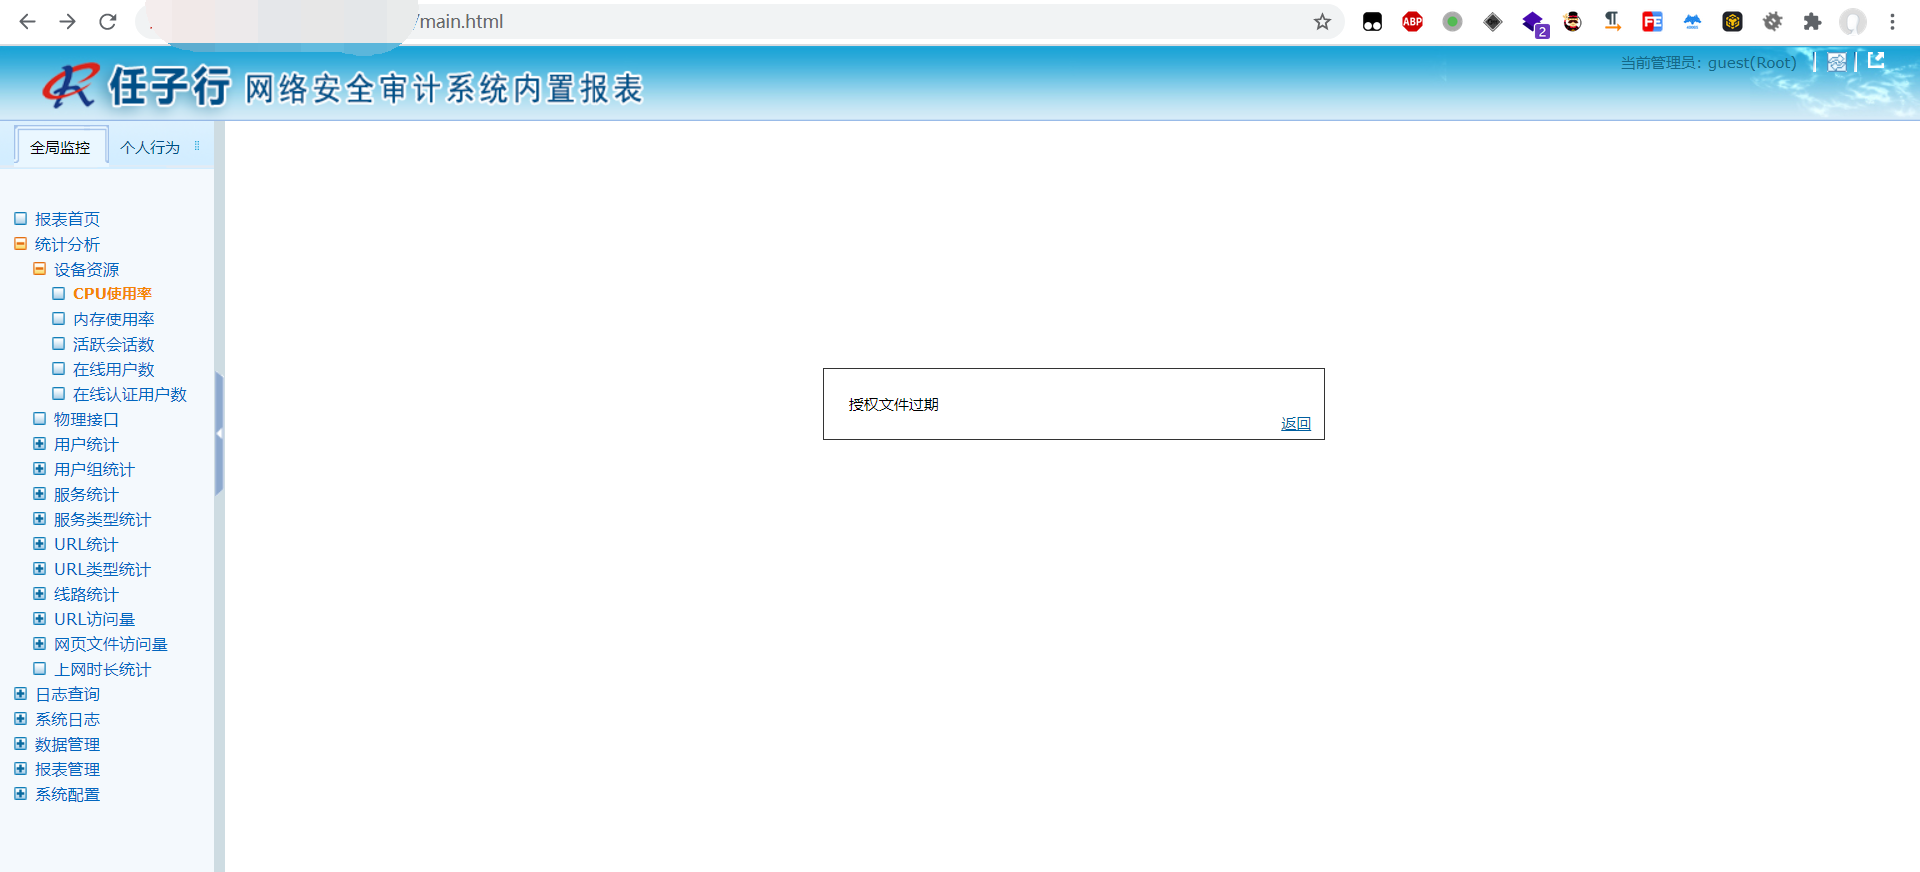This screenshot has width=1920, height=872.
Task: Open 报表首页 in the sidebar
Action: pyautogui.click(x=67, y=219)
